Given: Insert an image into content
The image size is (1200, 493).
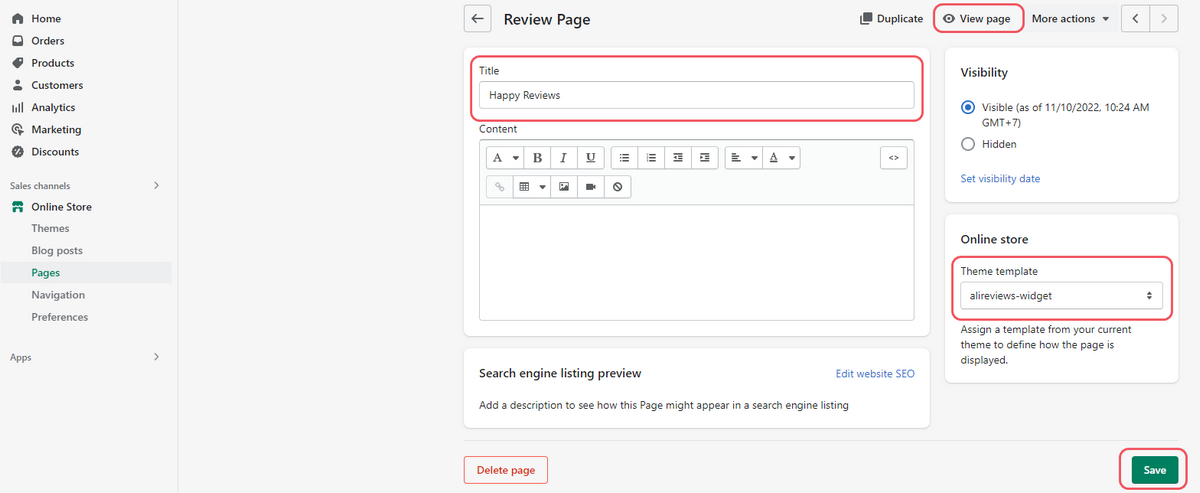Looking at the screenshot, I should [x=564, y=187].
